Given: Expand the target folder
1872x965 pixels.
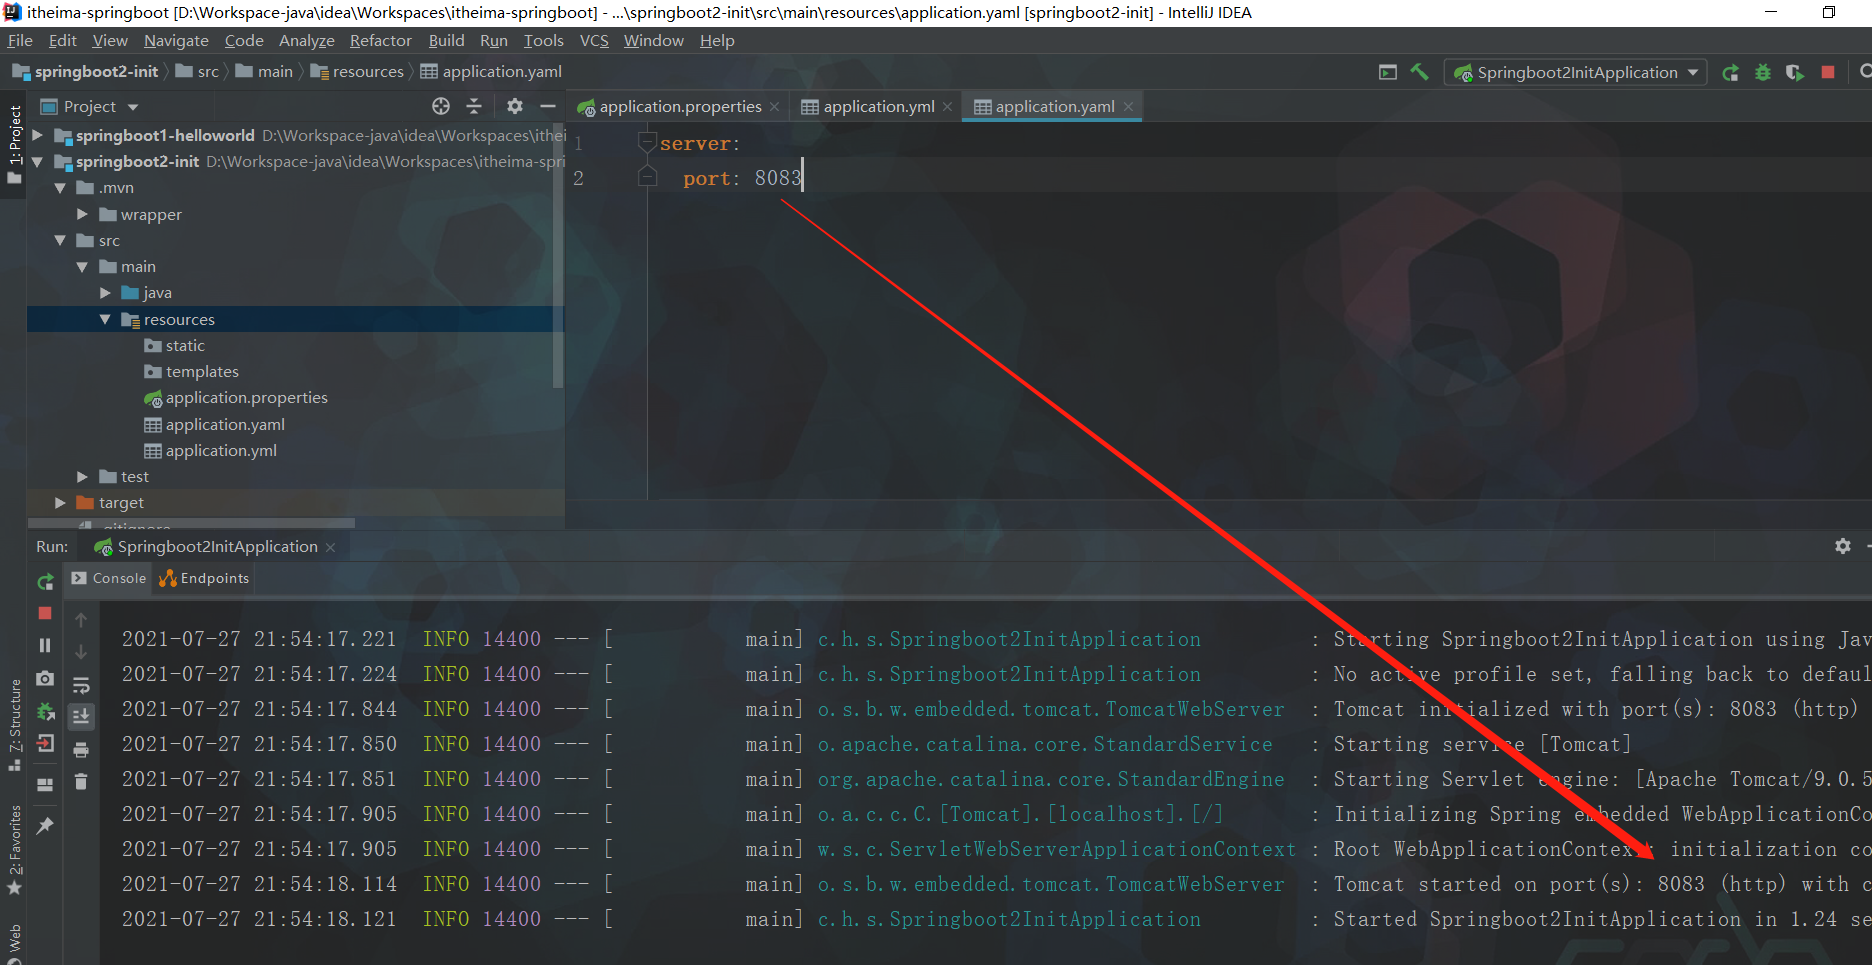Looking at the screenshot, I should click(60, 503).
